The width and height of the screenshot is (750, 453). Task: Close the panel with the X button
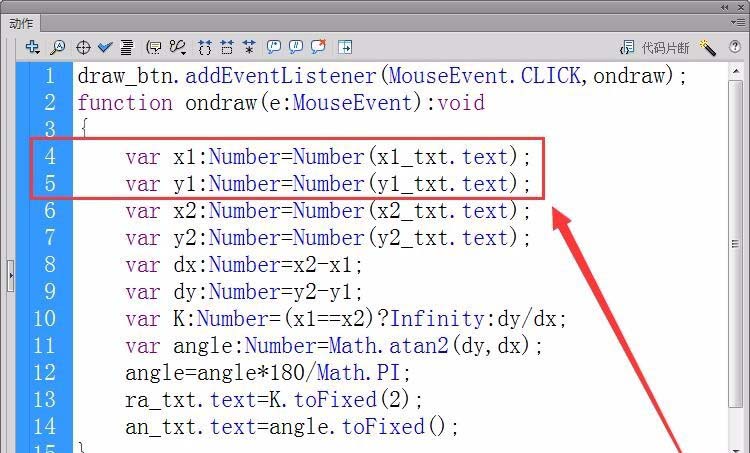pos(741,7)
